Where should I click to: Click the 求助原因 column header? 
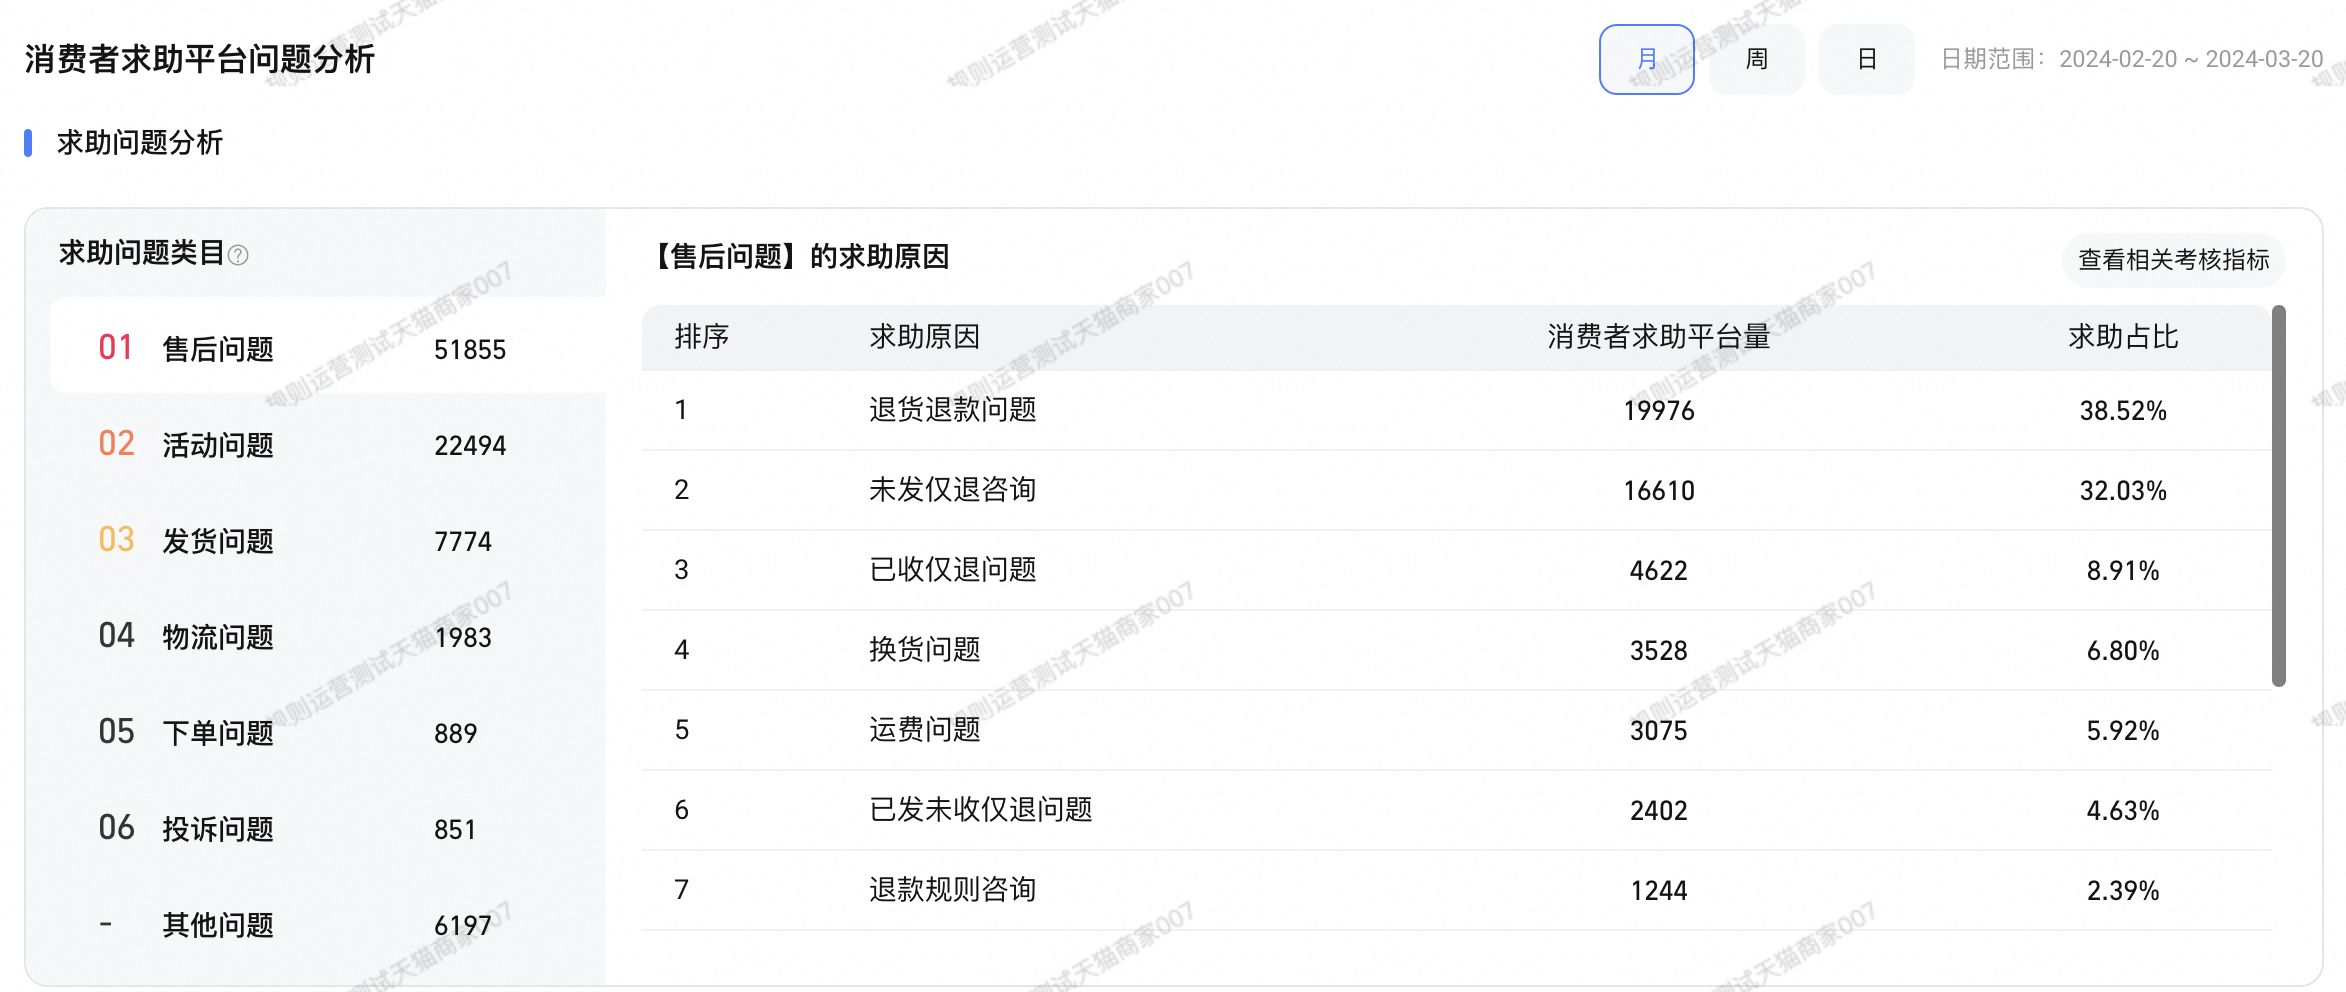[924, 337]
